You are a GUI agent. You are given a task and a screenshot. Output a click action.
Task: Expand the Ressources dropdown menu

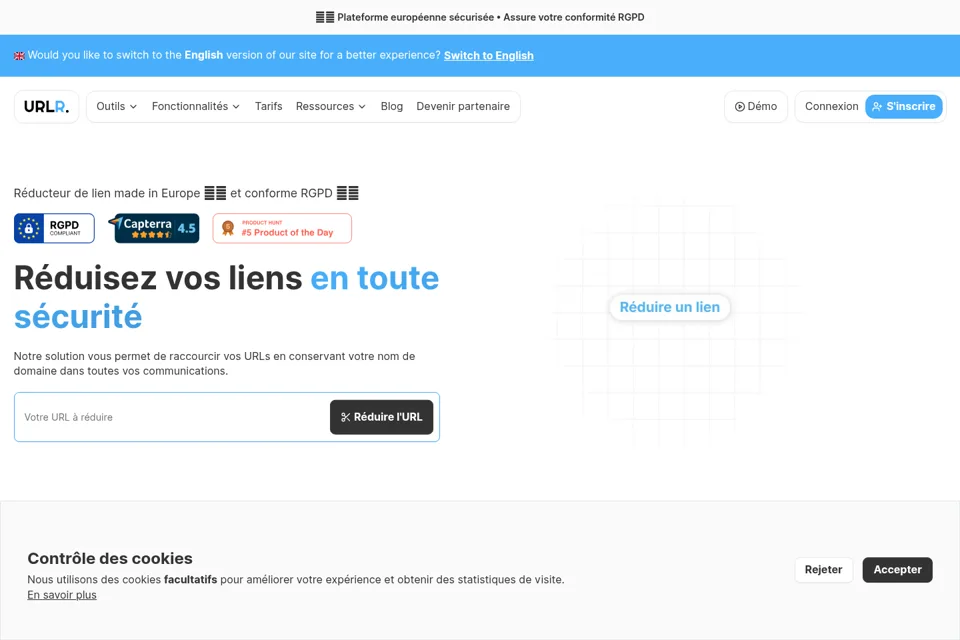click(x=331, y=107)
